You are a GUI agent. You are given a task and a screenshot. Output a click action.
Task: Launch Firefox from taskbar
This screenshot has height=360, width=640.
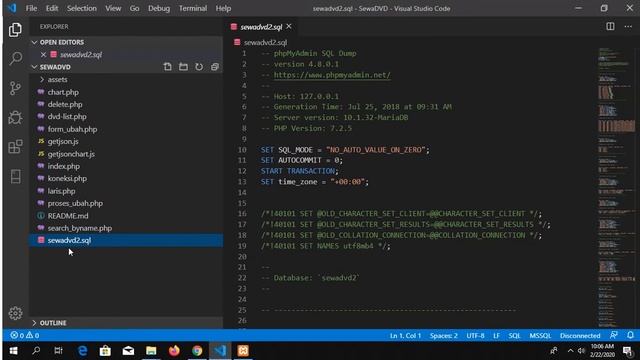pyautogui.click(x=174, y=351)
